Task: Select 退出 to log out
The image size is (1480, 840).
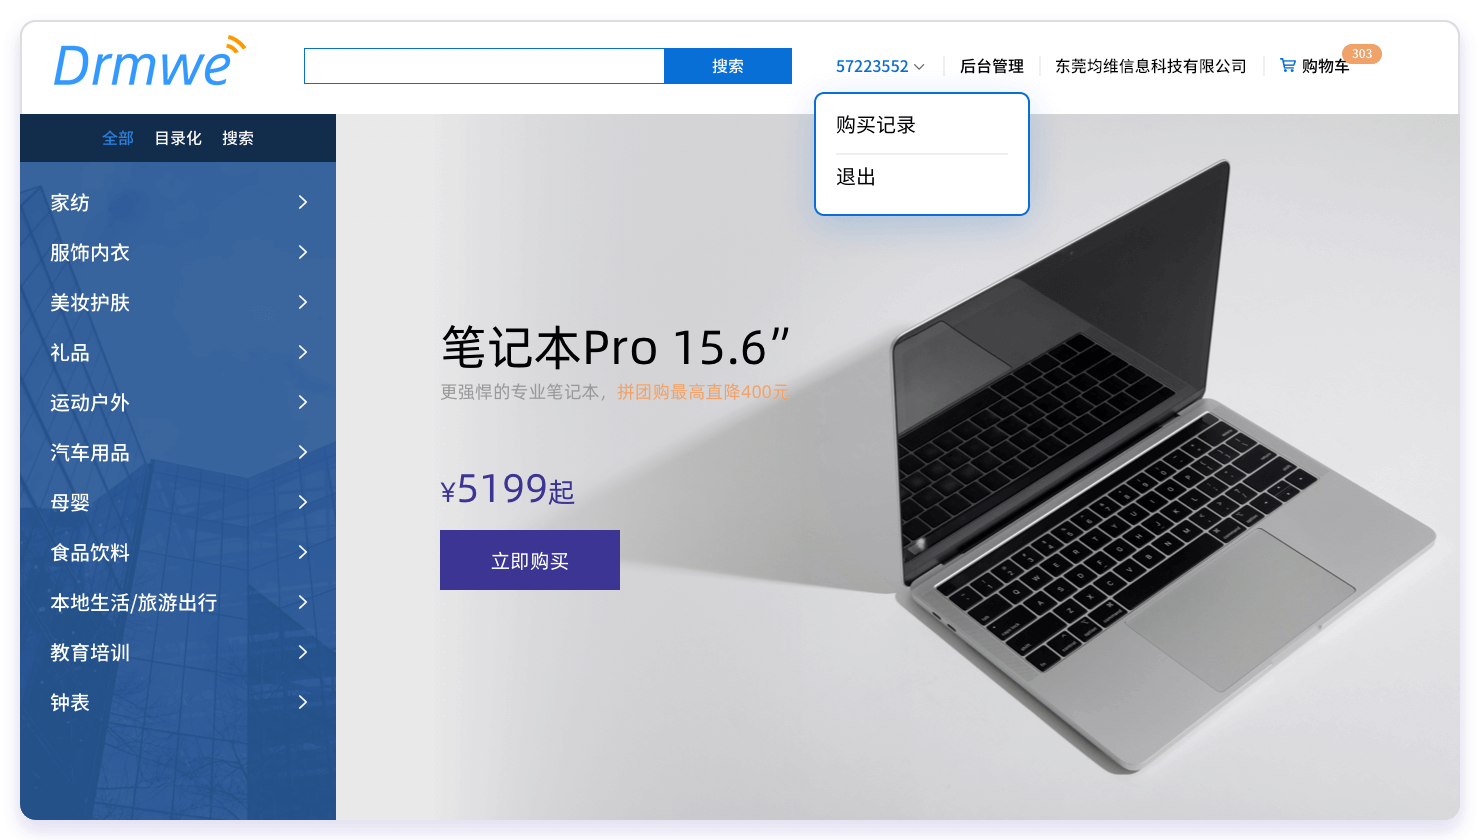Action: (856, 177)
